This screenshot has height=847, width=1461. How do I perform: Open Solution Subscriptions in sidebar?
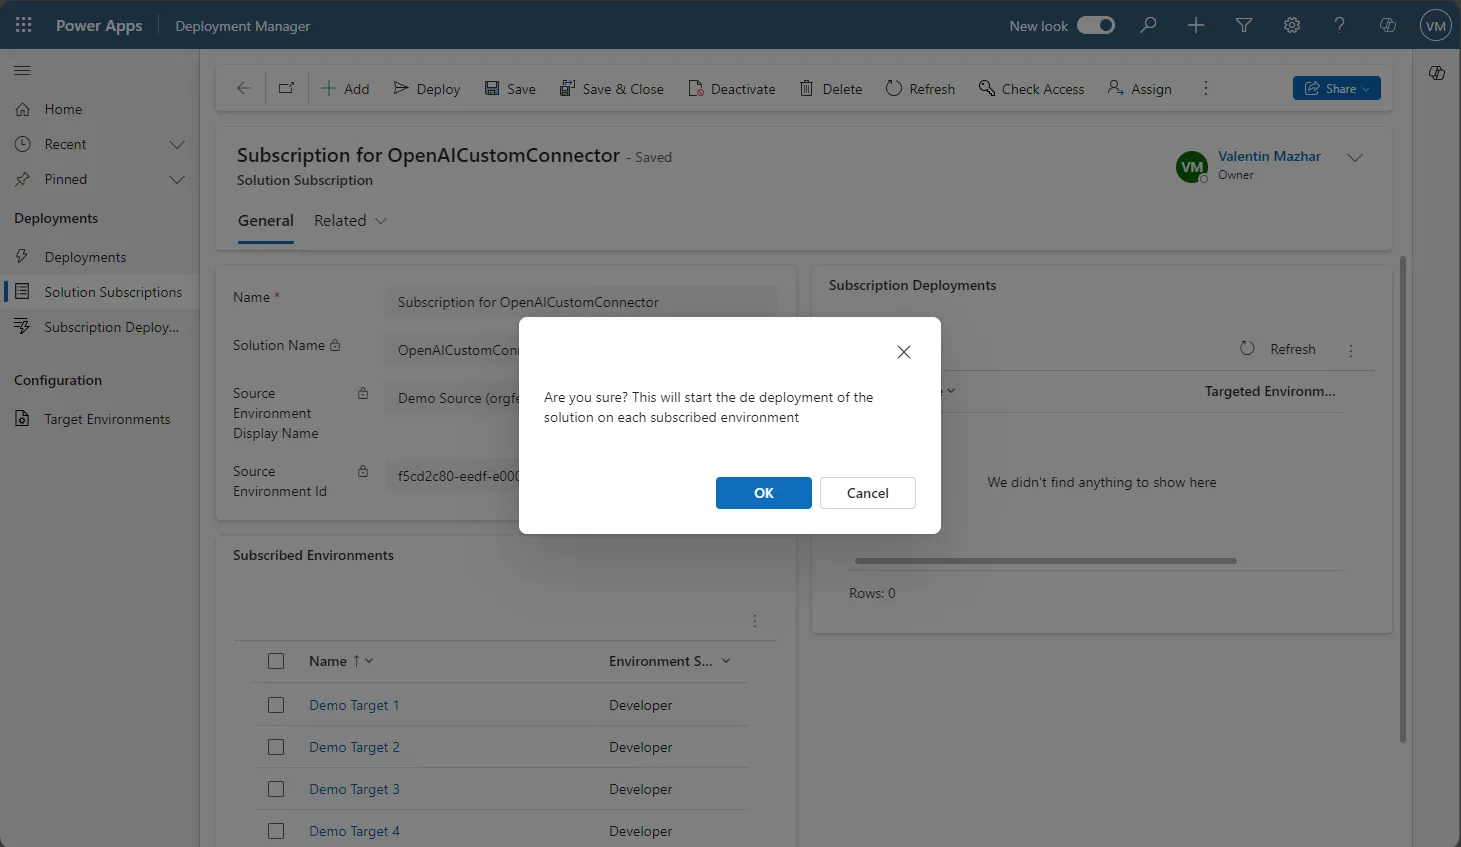100,292
